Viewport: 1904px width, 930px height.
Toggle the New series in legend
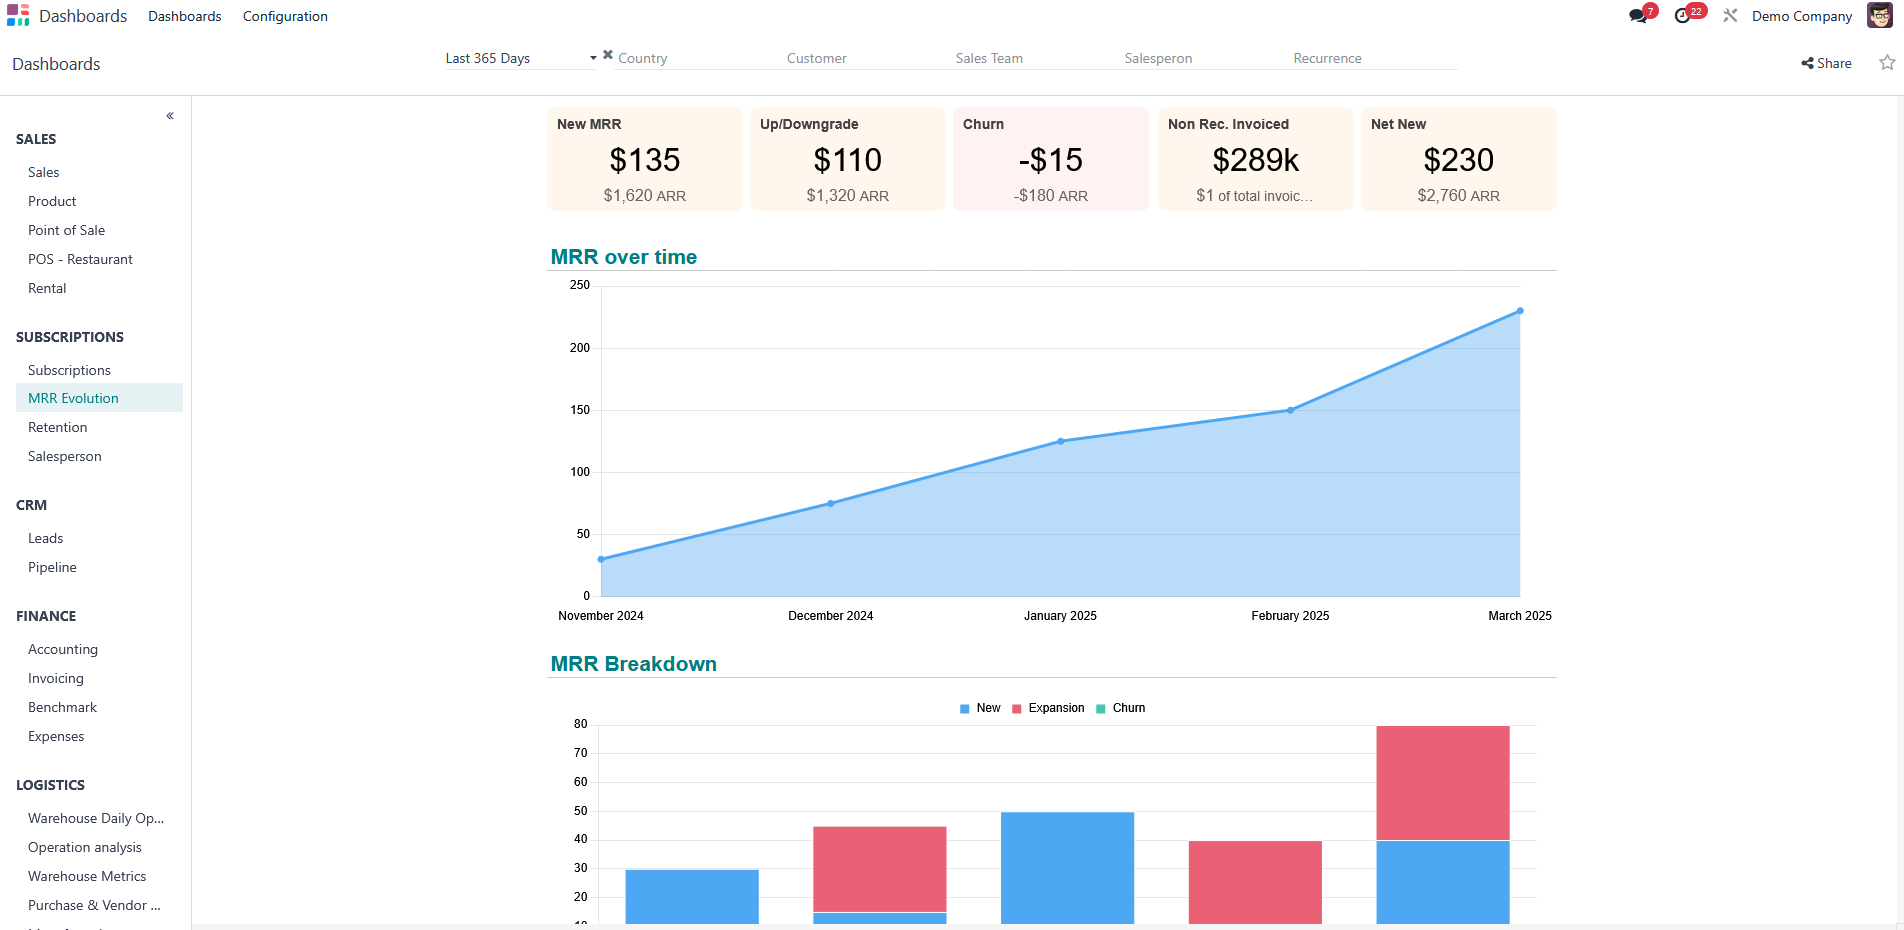(x=980, y=708)
